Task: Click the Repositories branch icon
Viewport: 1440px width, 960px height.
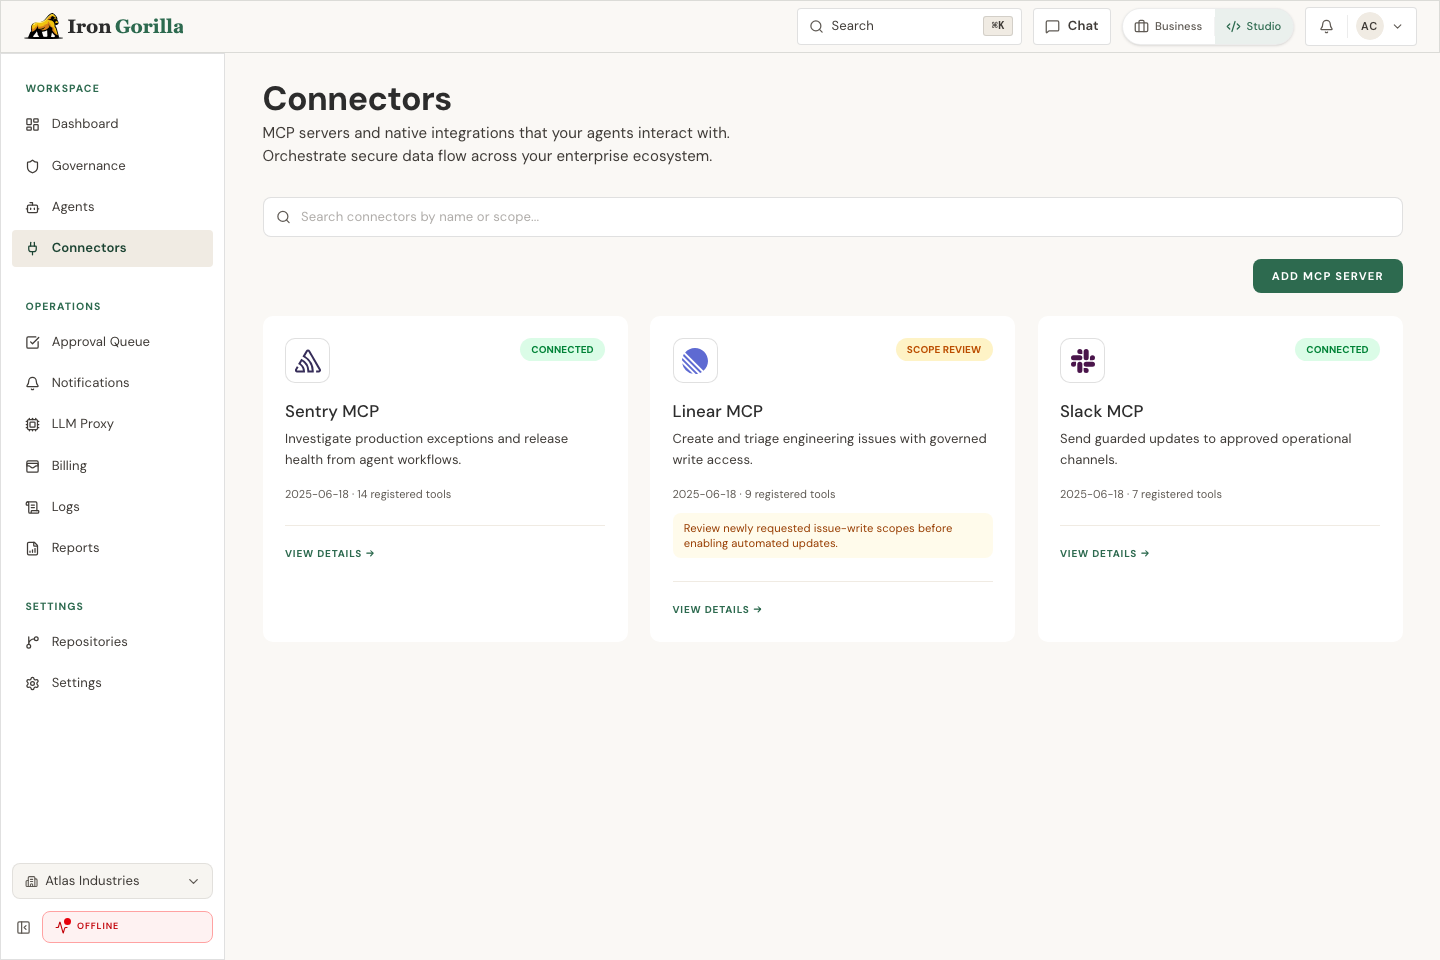Action: 32,642
